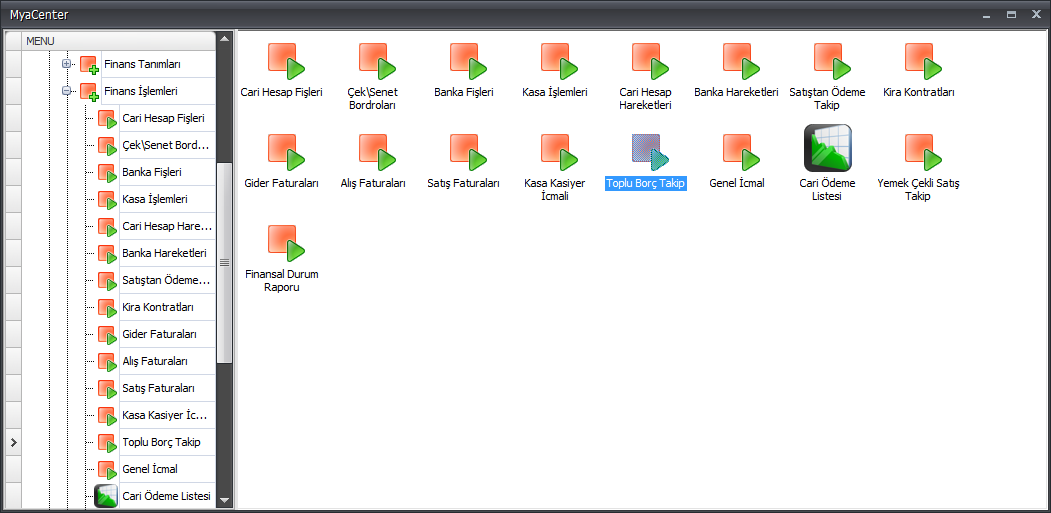Screen dimensions: 1051x513
Task: Minimize the MyaCenter window
Action: click(987, 14)
